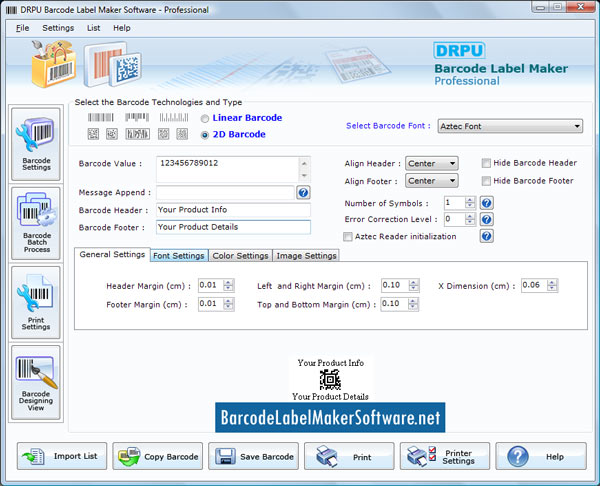Image resolution: width=600 pixels, height=486 pixels.
Task: Enable Hide Barcode Footer checkbox
Action: click(486, 181)
